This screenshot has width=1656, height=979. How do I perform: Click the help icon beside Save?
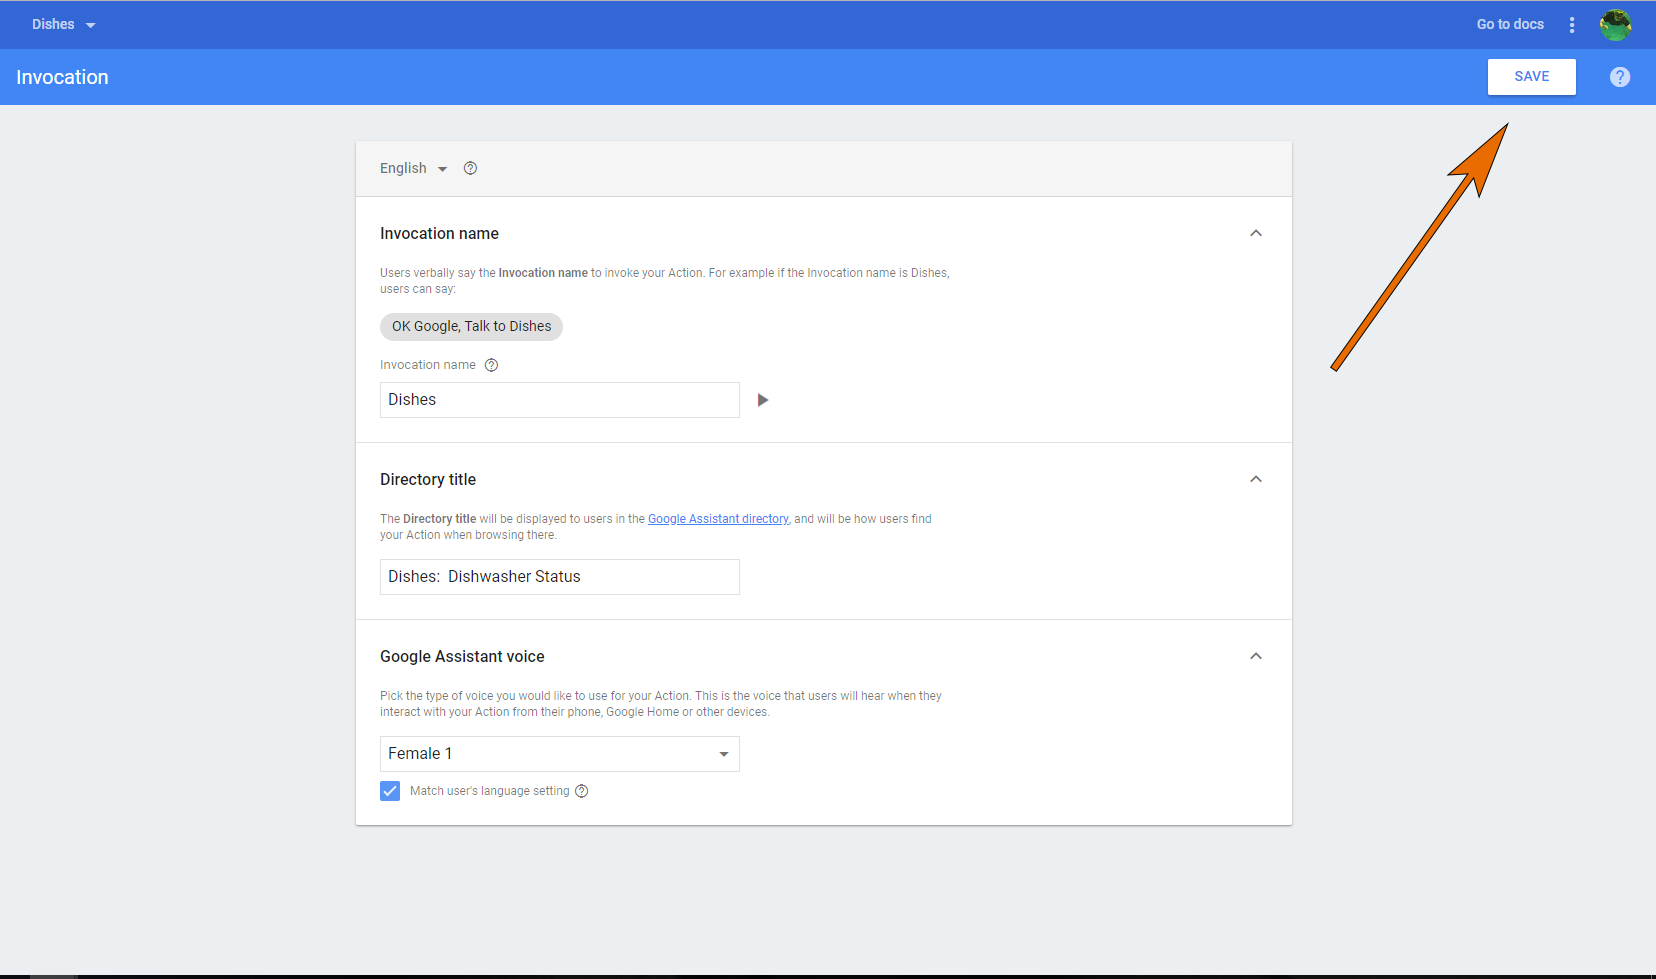tap(1619, 77)
